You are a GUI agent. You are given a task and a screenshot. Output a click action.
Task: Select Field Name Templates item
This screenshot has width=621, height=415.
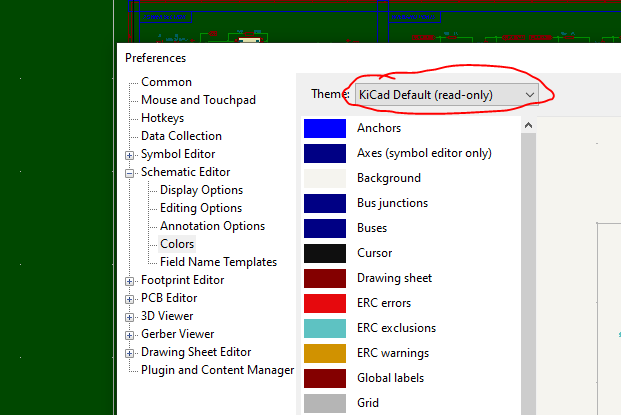pyautogui.click(x=218, y=262)
